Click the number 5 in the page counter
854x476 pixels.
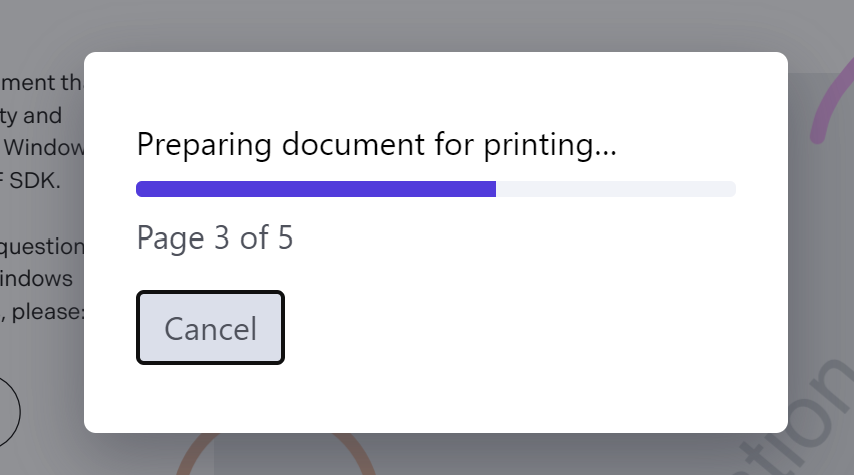point(285,237)
